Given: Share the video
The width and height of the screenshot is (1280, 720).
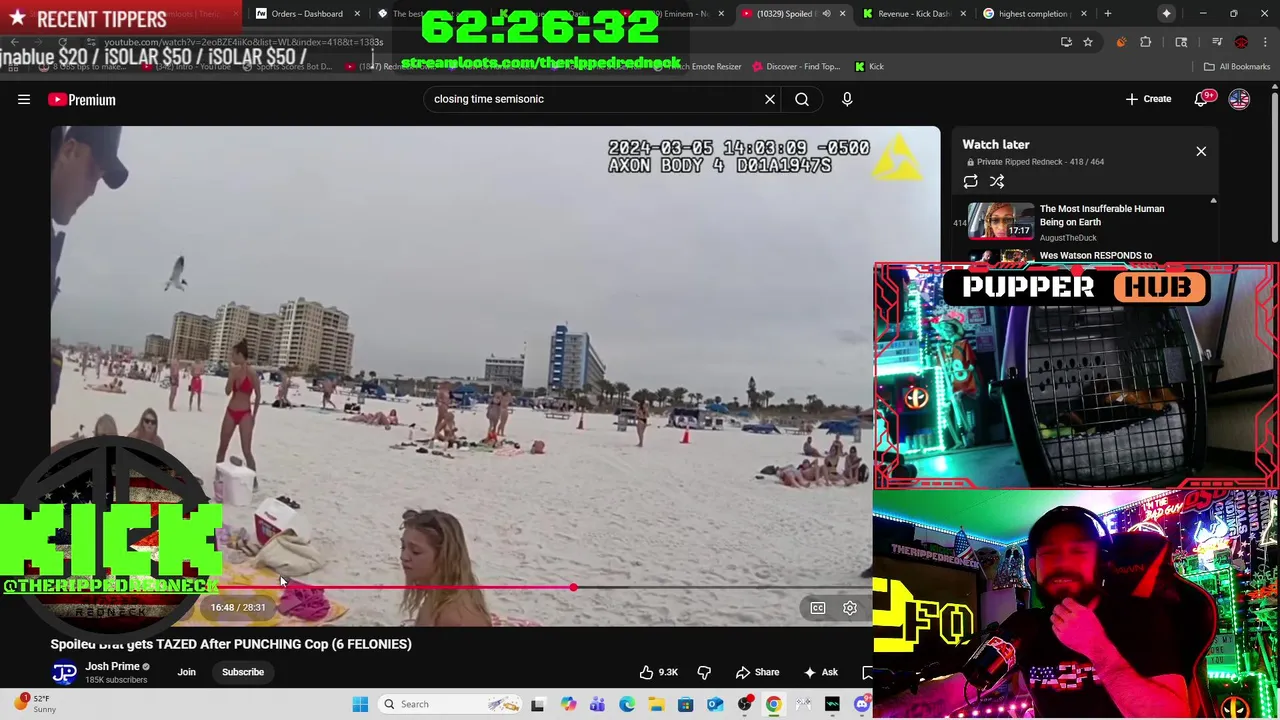Looking at the screenshot, I should click(757, 672).
